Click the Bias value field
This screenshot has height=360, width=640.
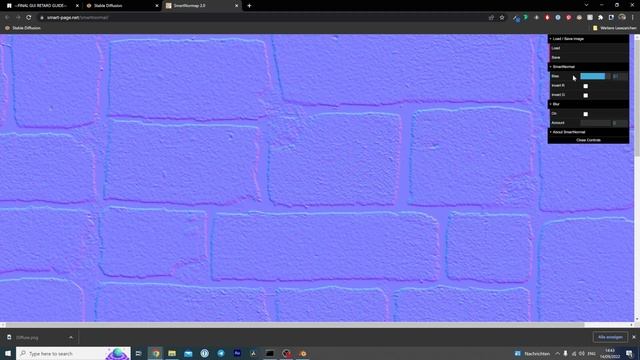[x=620, y=76]
